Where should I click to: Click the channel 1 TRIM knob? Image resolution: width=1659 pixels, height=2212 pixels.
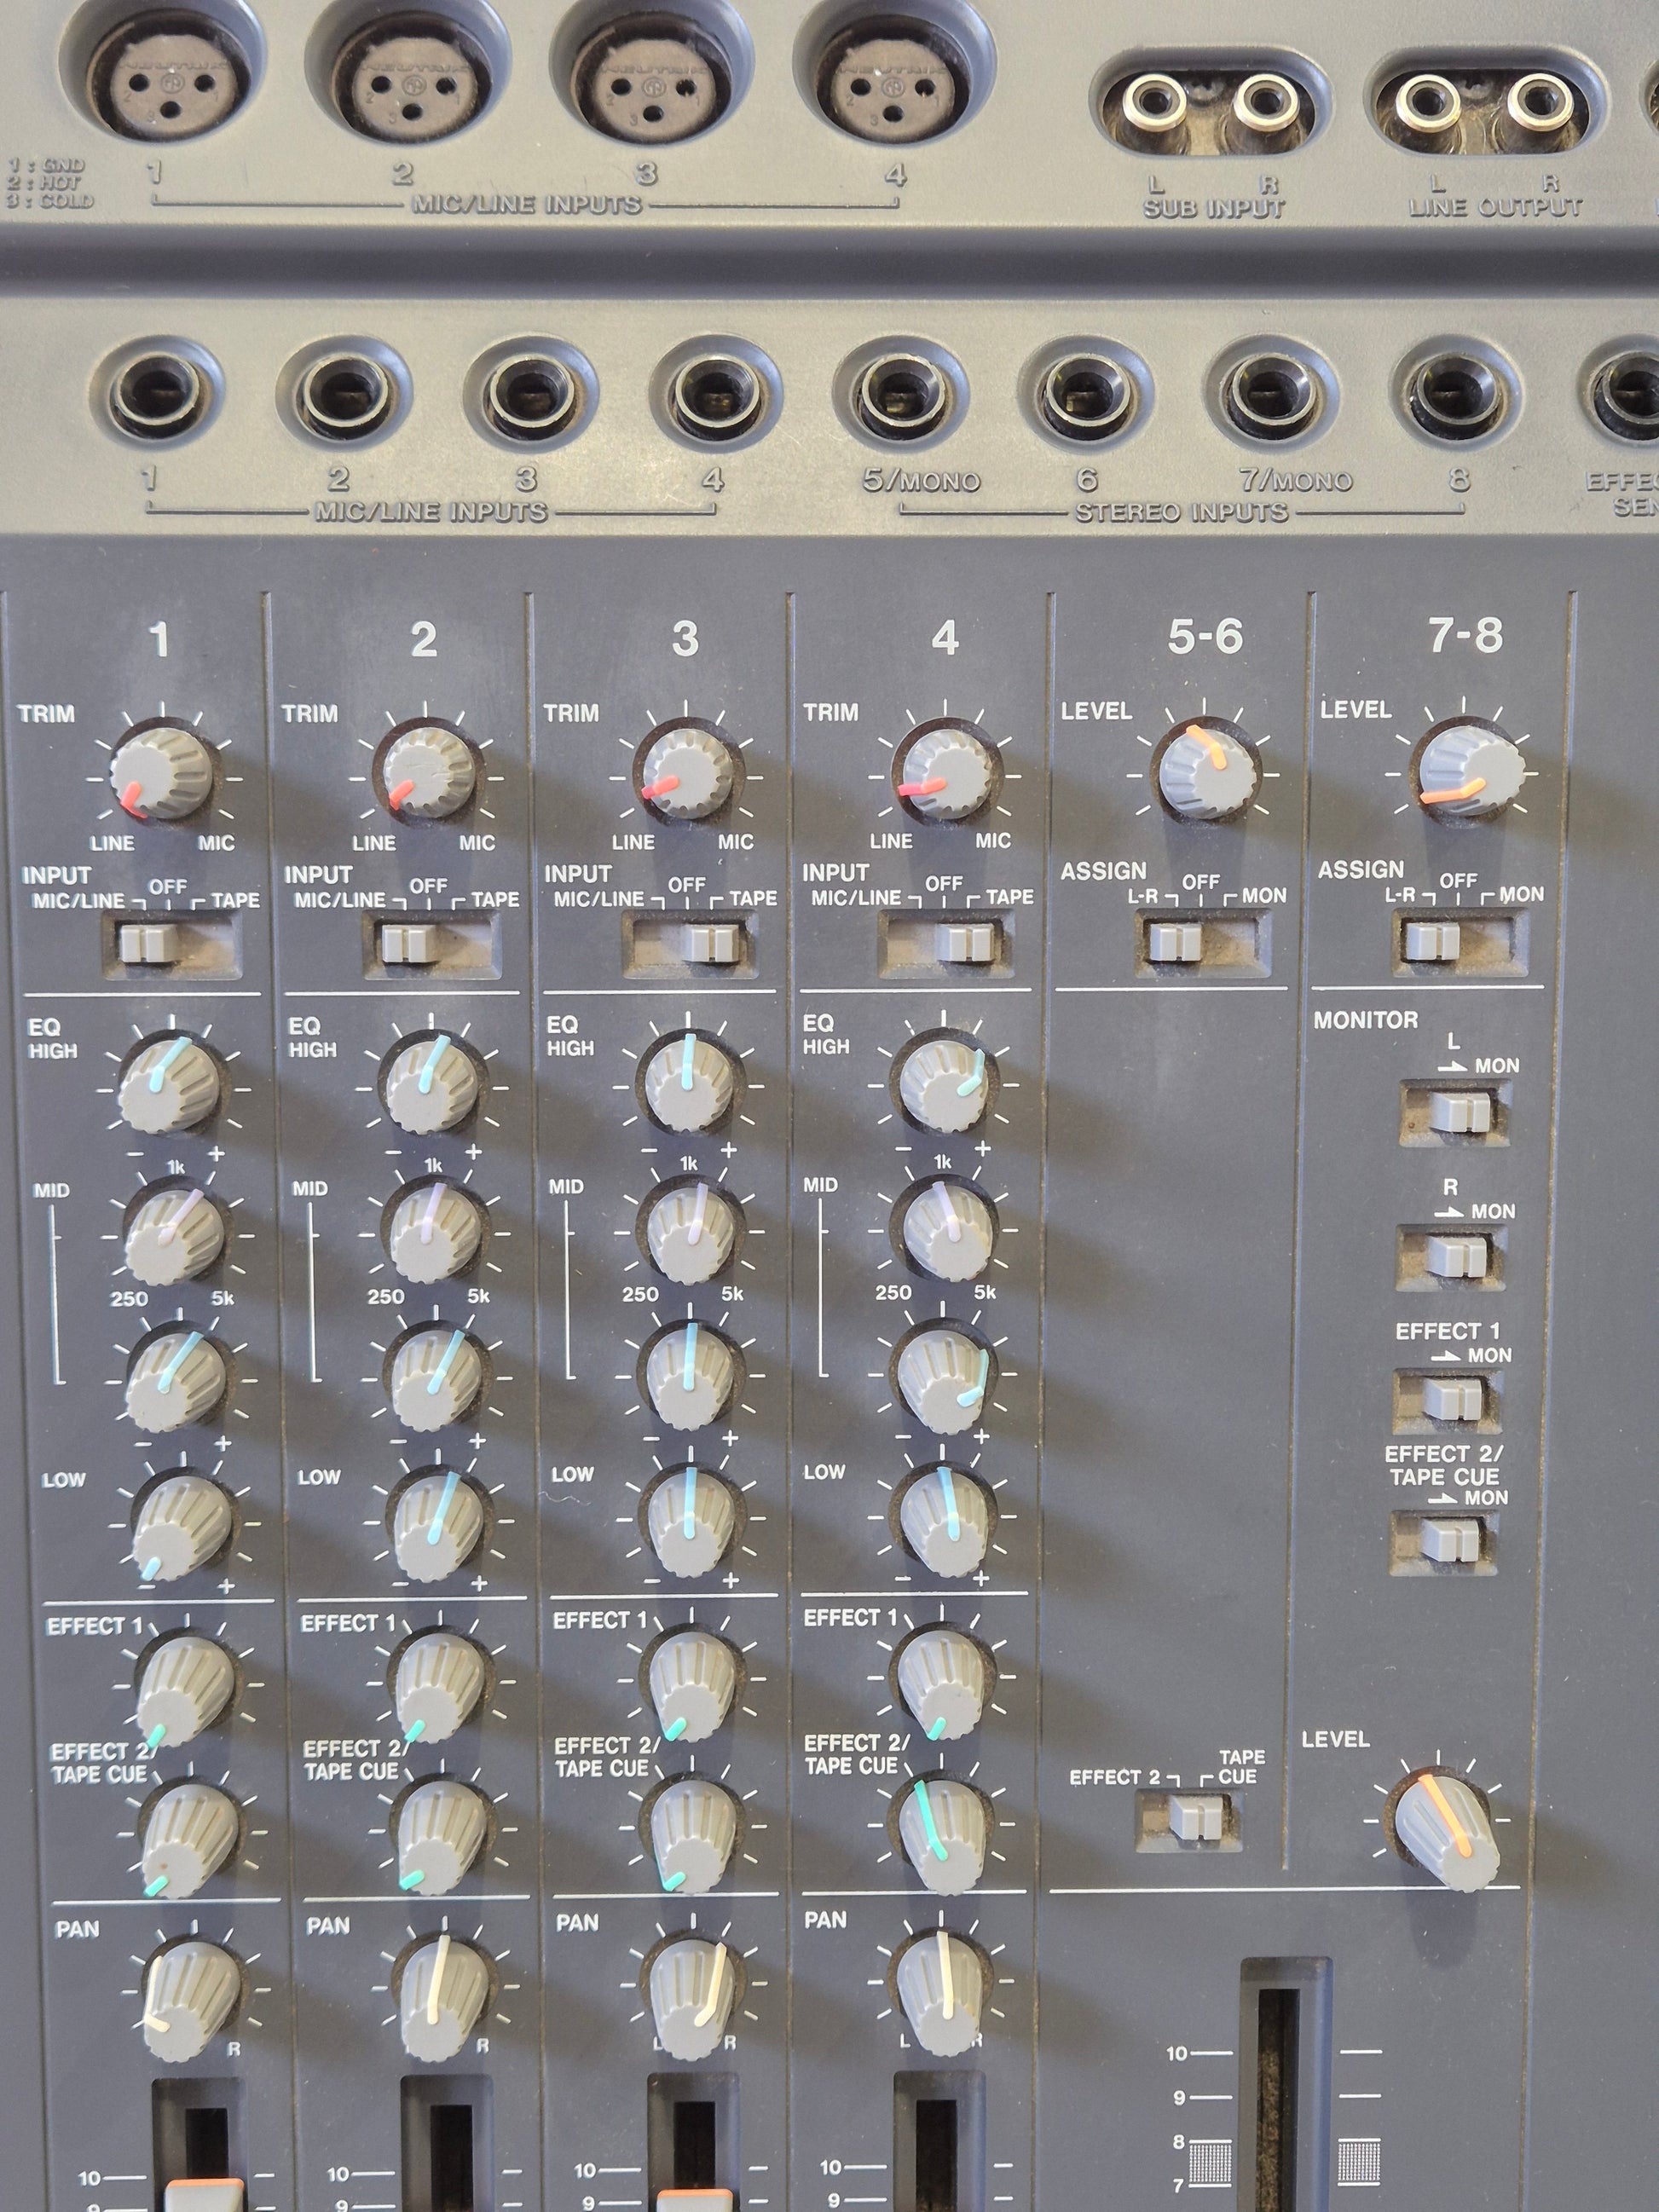coord(162,773)
